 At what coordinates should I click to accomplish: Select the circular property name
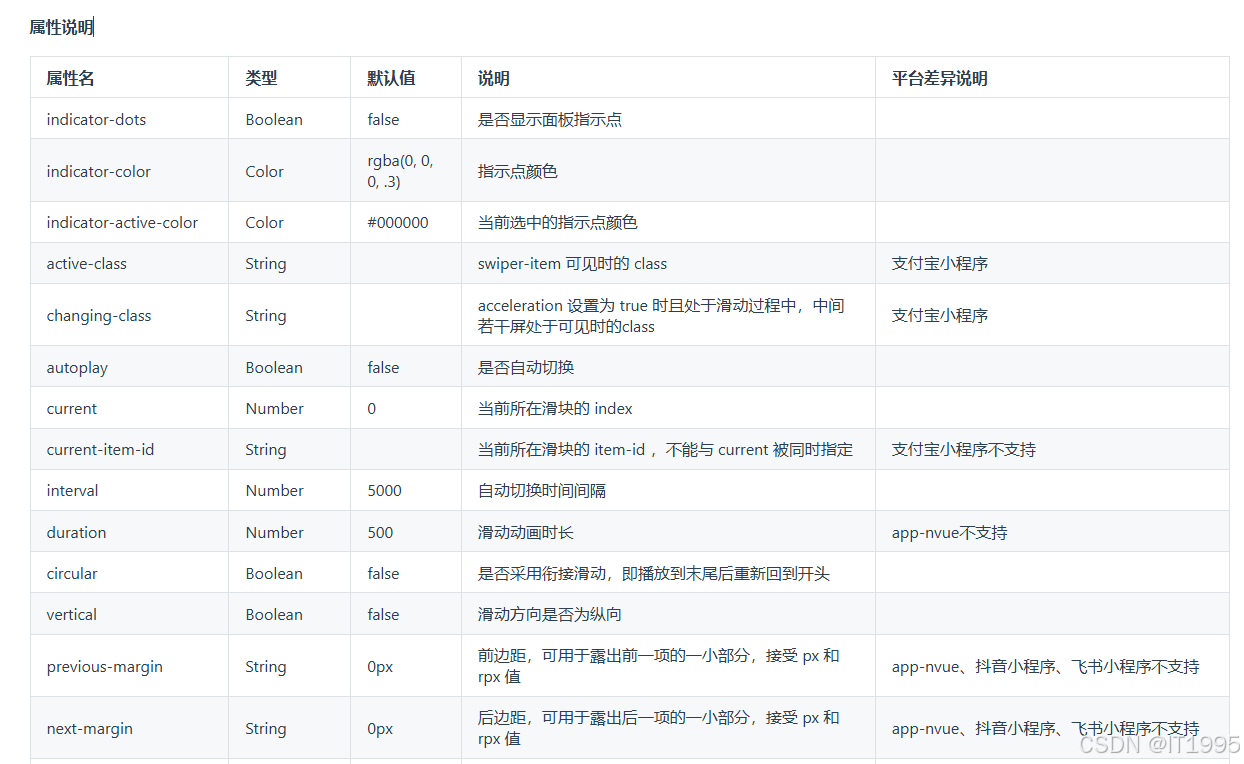[72, 573]
